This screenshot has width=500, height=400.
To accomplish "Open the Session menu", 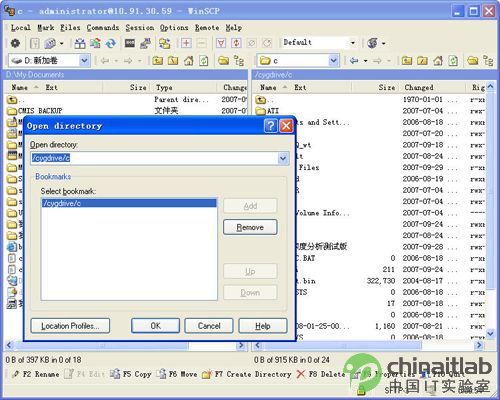I will click(x=140, y=28).
